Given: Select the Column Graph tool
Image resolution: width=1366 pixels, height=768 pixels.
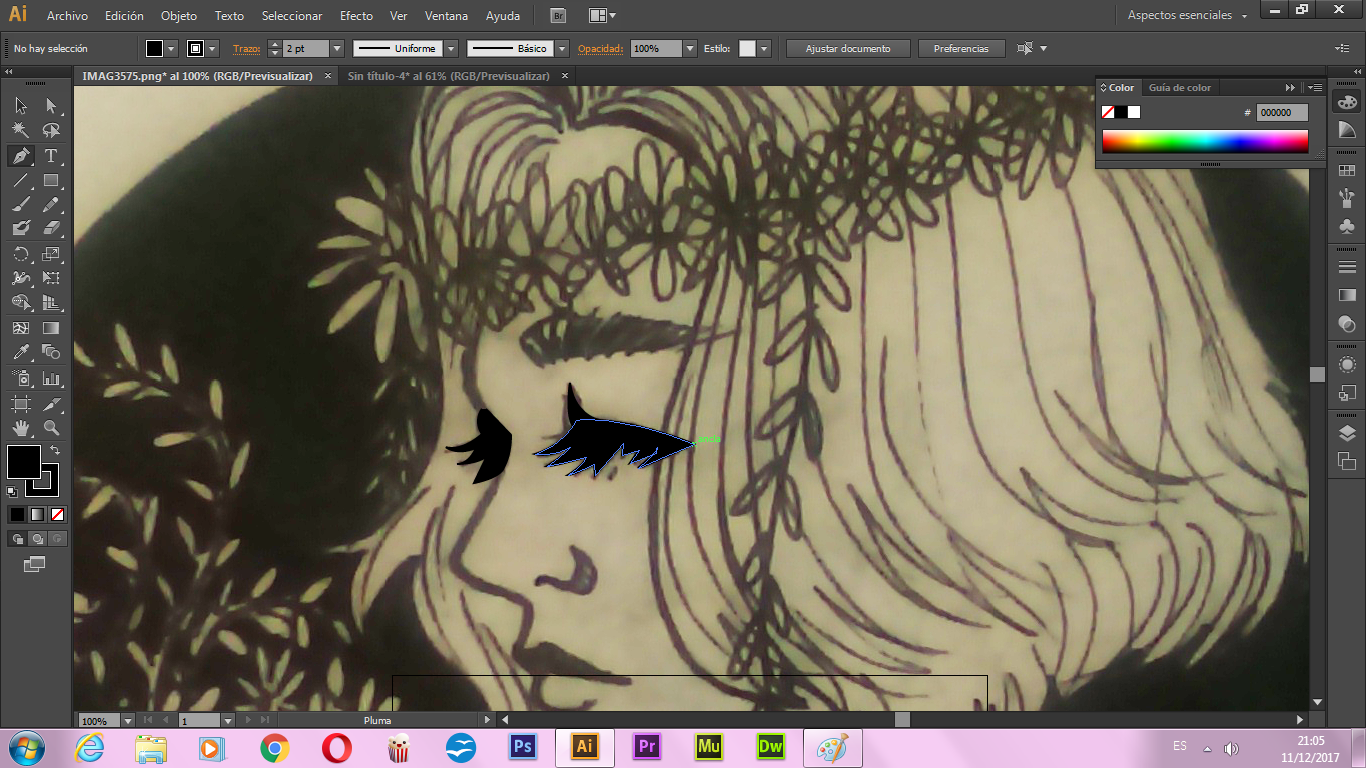Looking at the screenshot, I should (51, 378).
